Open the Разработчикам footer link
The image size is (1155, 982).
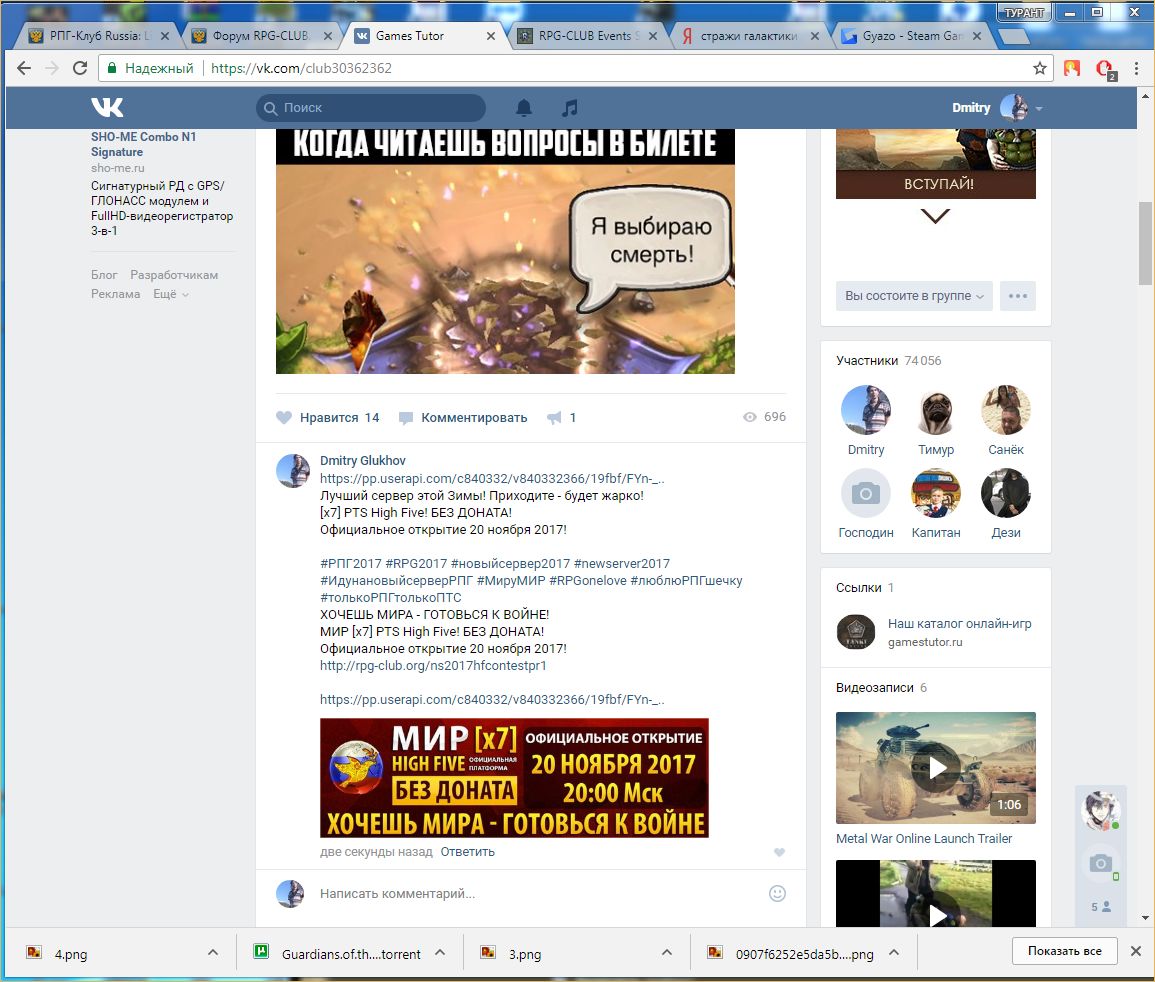coord(174,275)
